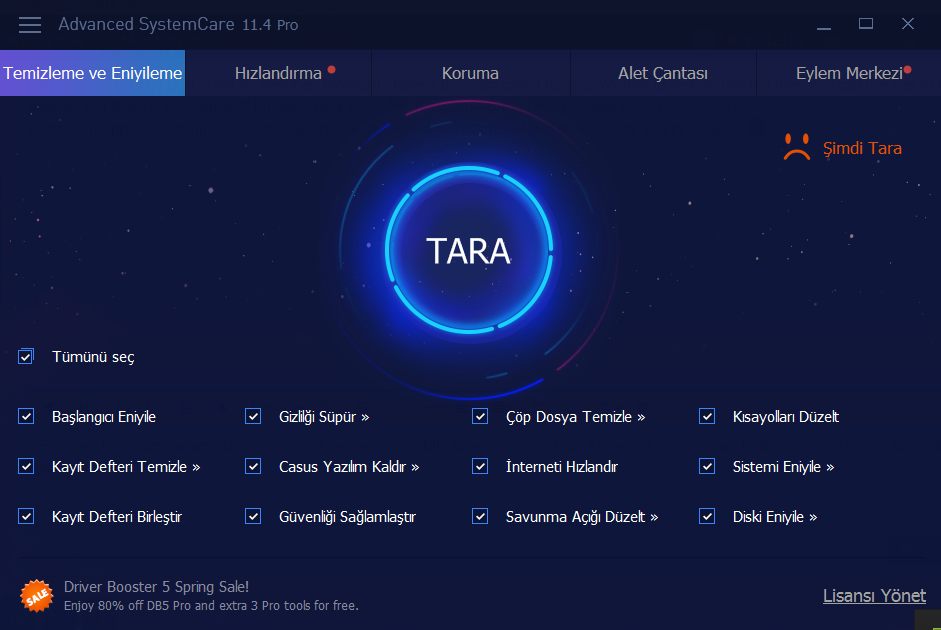Disable Casus Yazılım Kaldır checkbox
Screen dimensions: 941x630
(x=253, y=466)
